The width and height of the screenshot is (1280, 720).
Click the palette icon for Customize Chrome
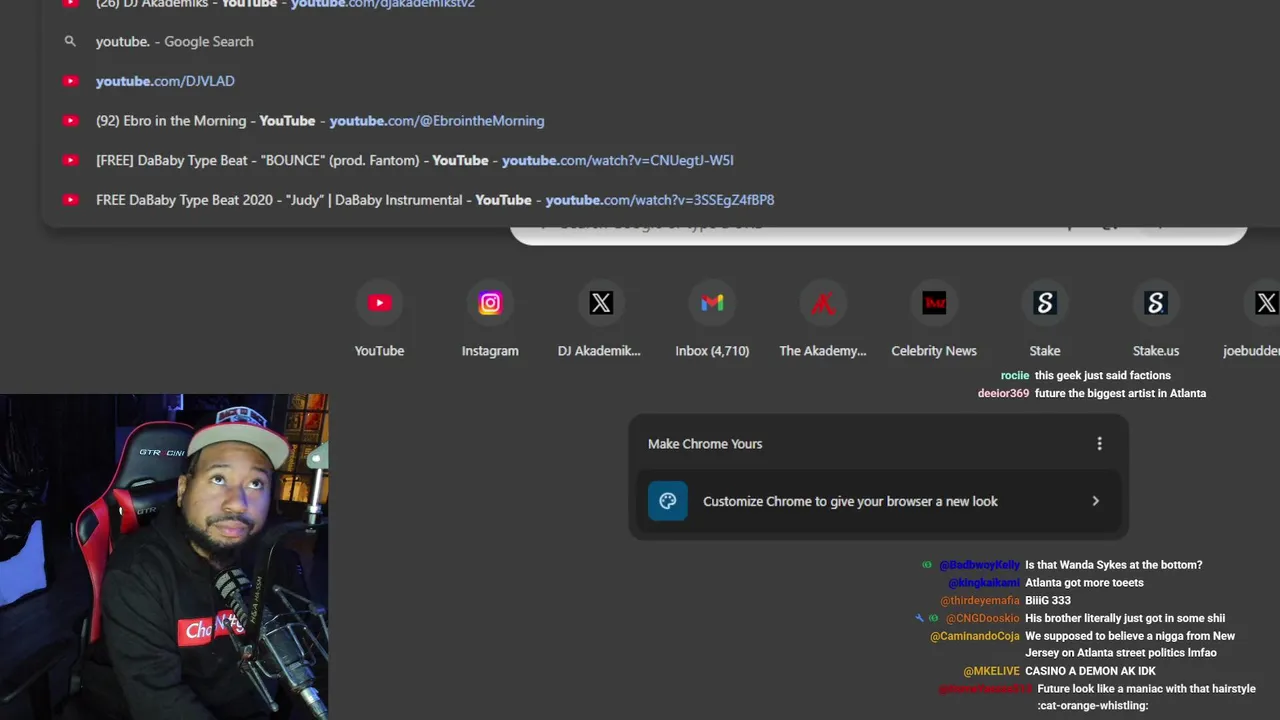[x=668, y=501]
